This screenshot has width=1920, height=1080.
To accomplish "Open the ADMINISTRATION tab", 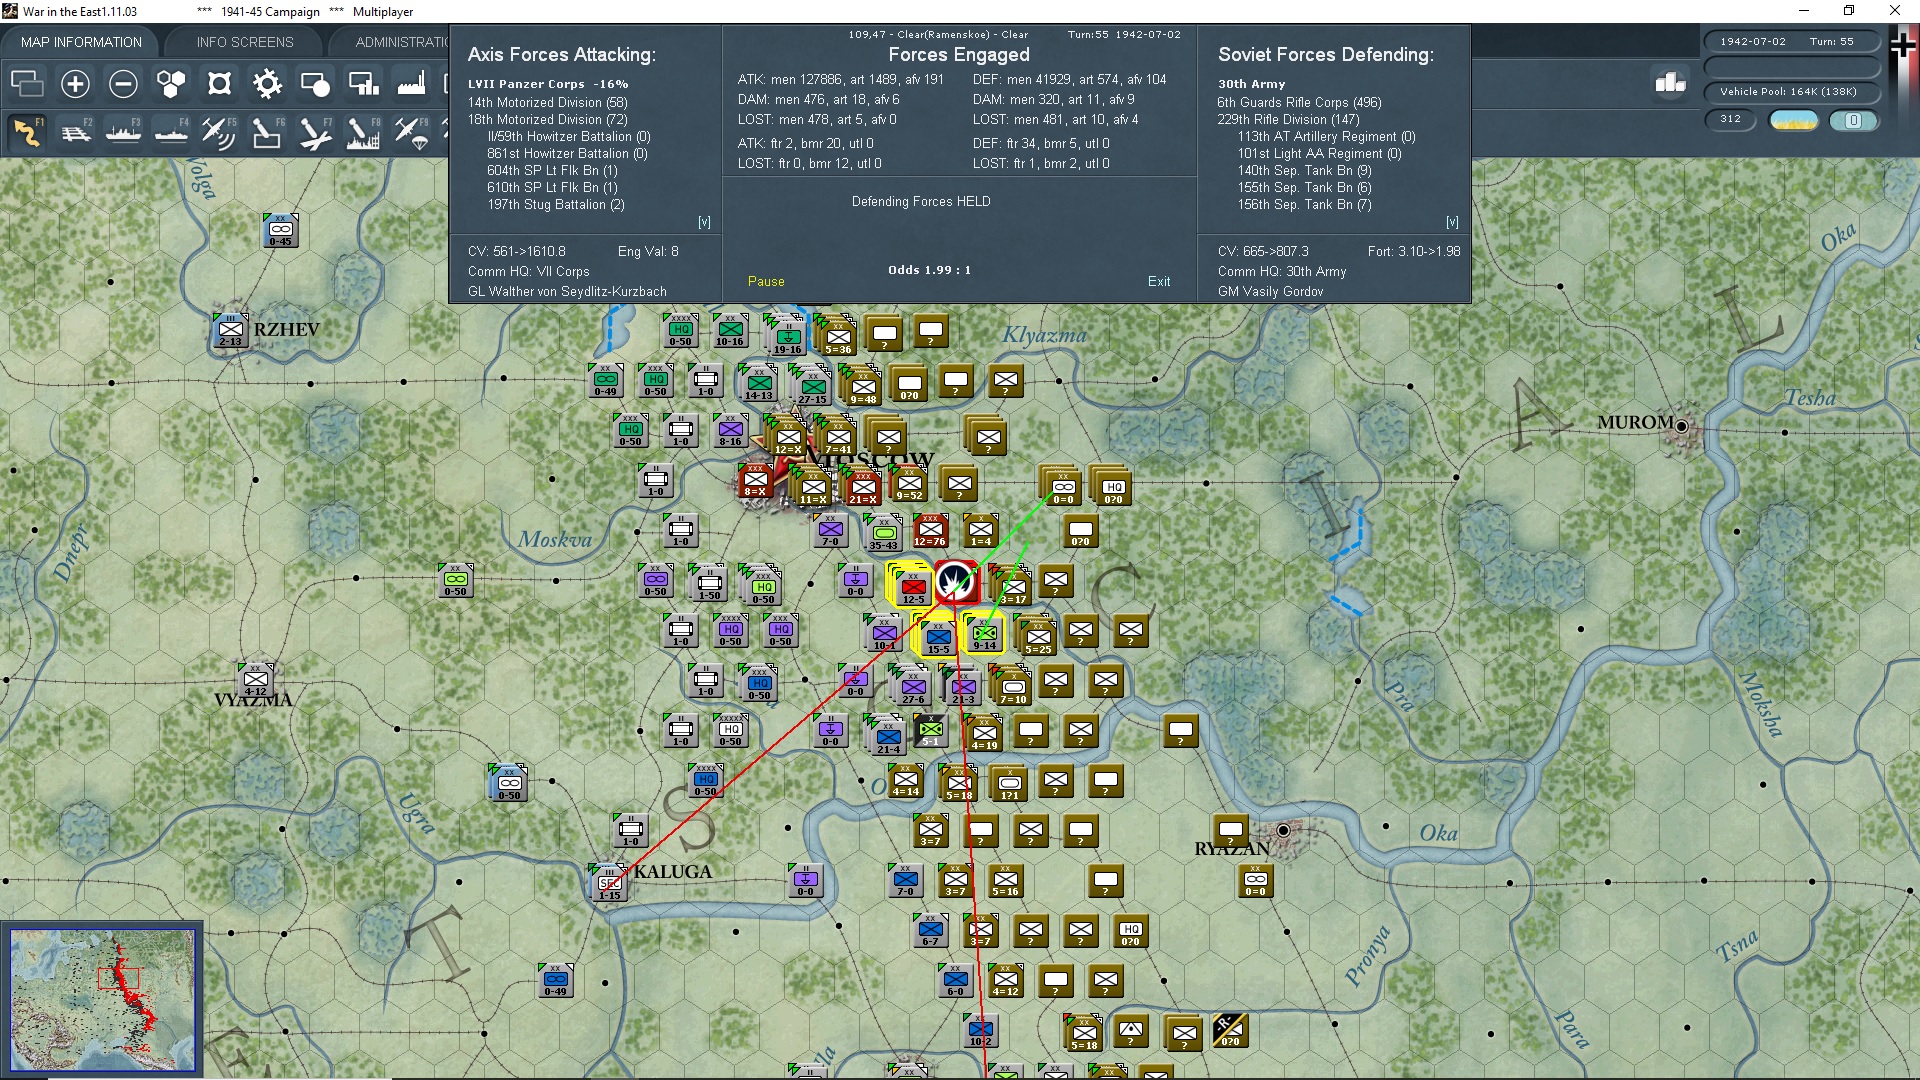I will point(402,42).
